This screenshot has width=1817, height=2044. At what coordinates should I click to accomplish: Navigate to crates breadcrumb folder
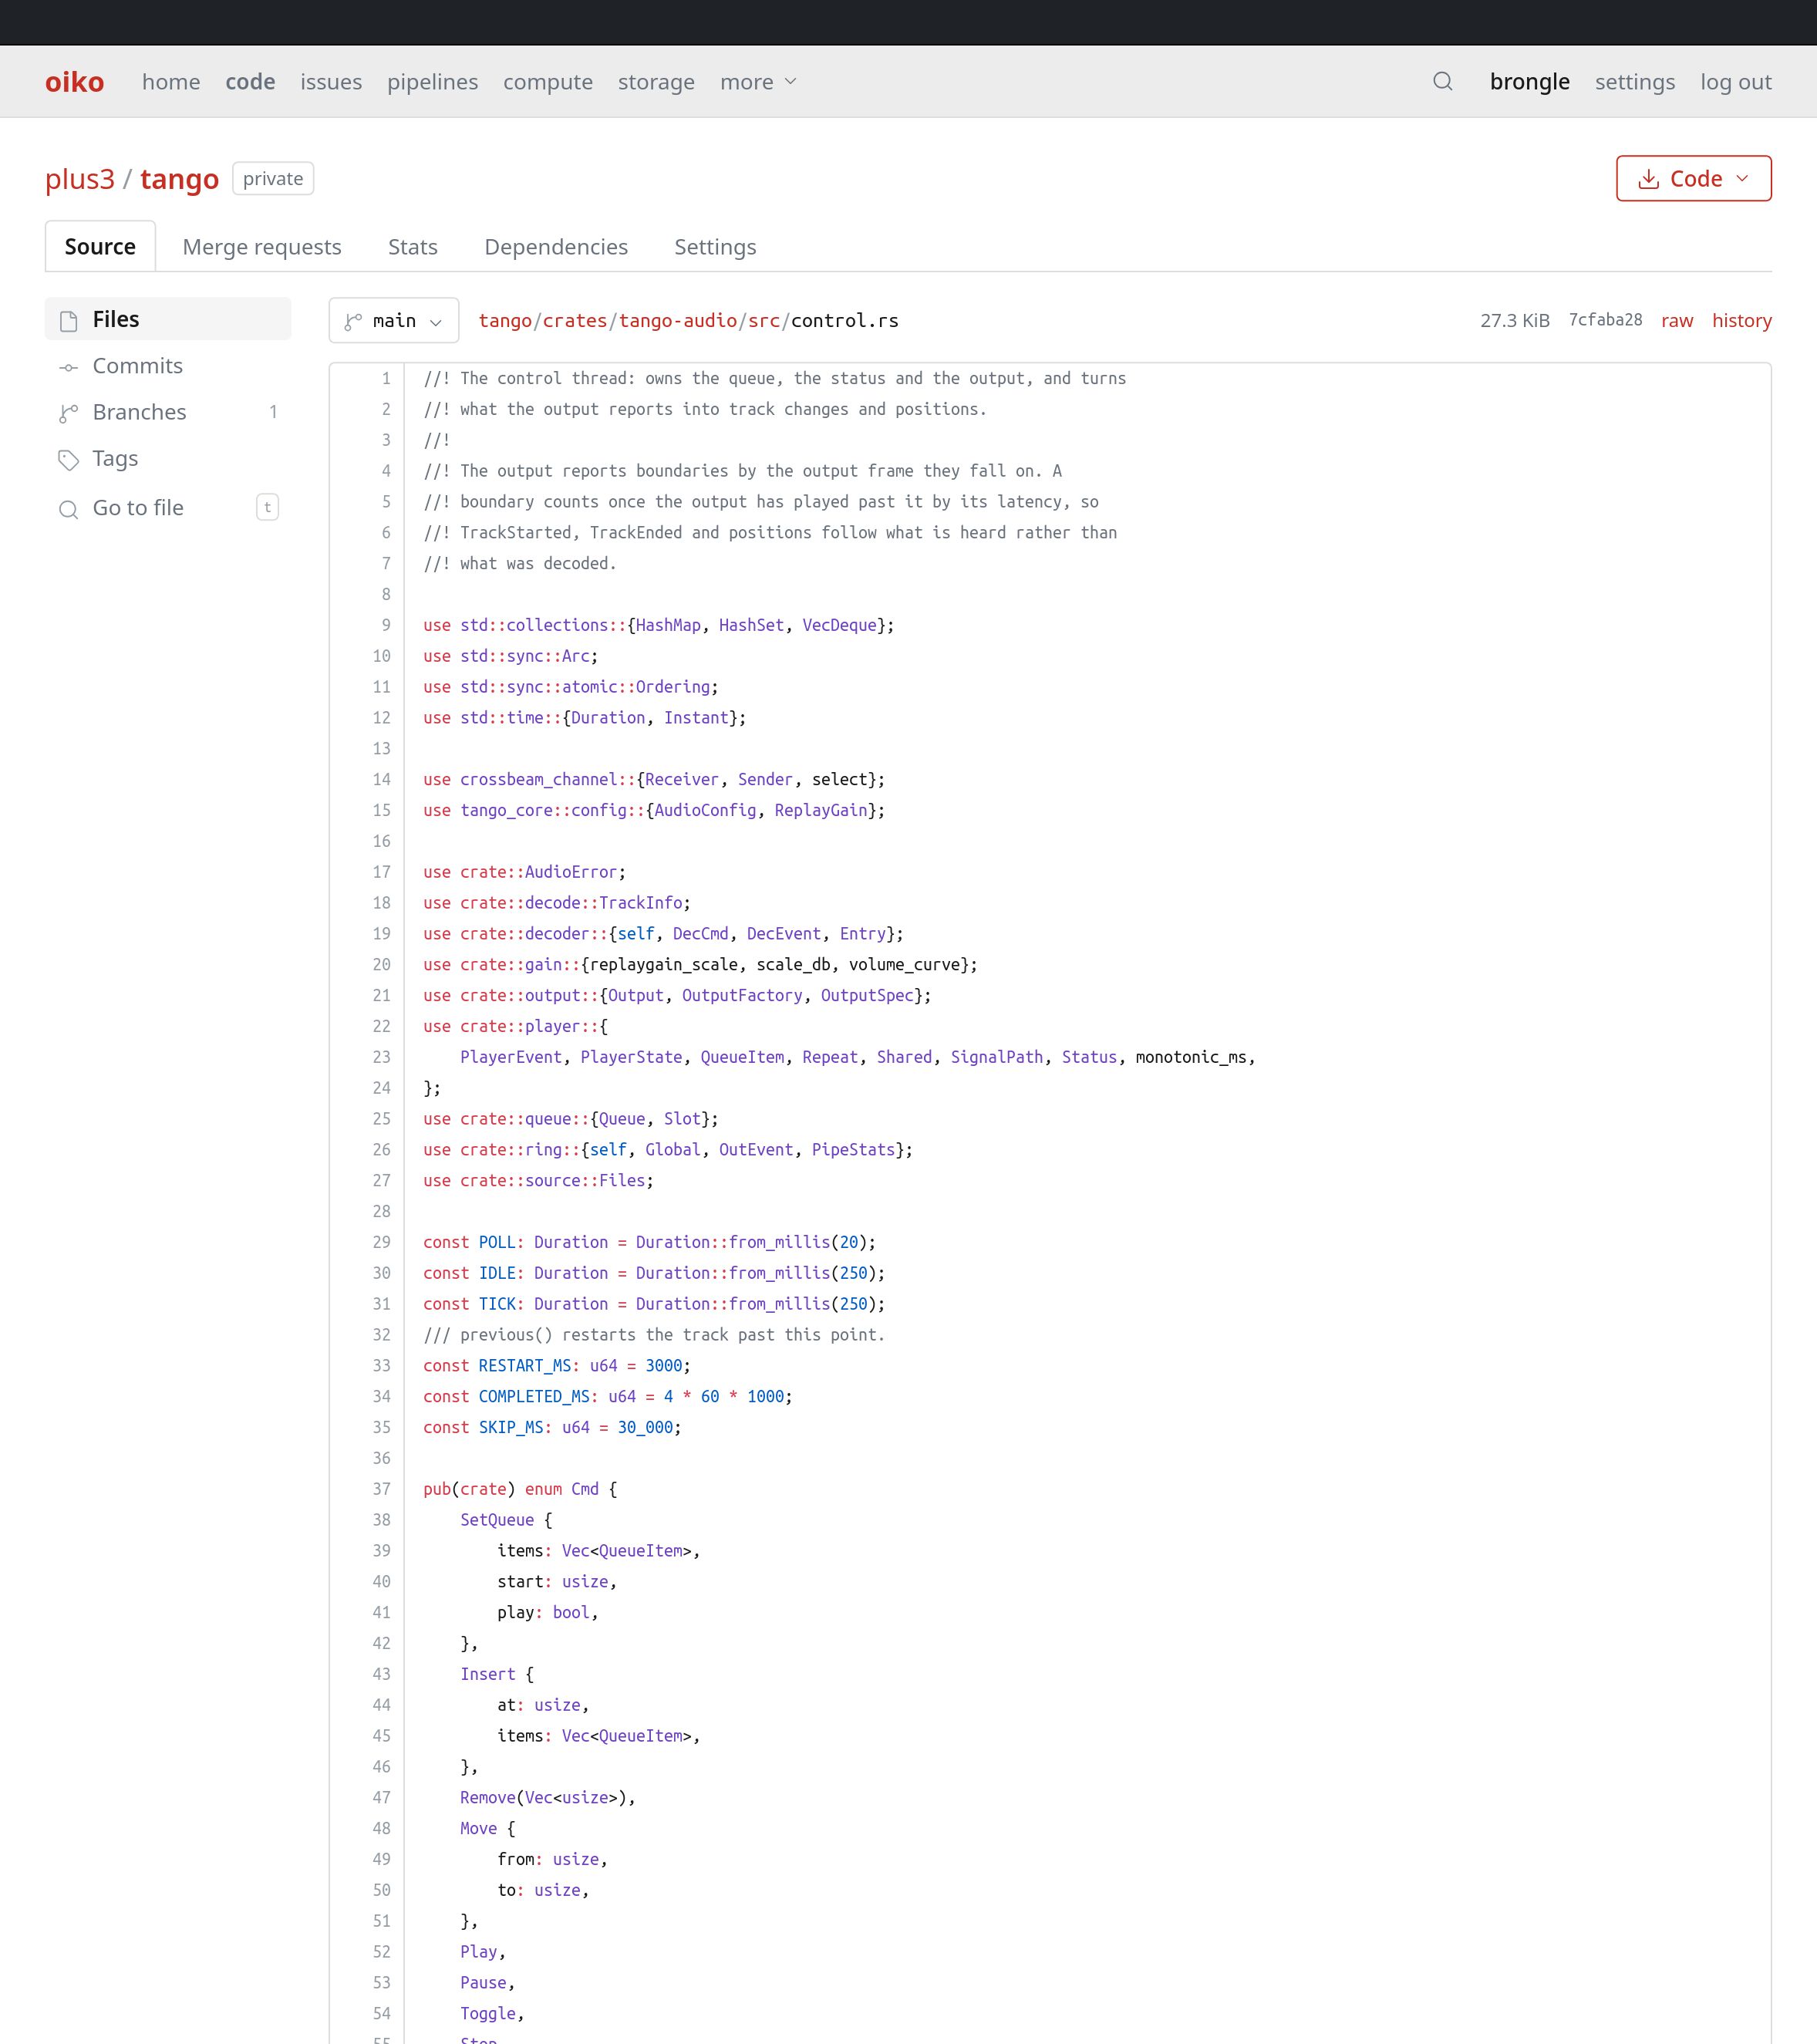coord(575,320)
